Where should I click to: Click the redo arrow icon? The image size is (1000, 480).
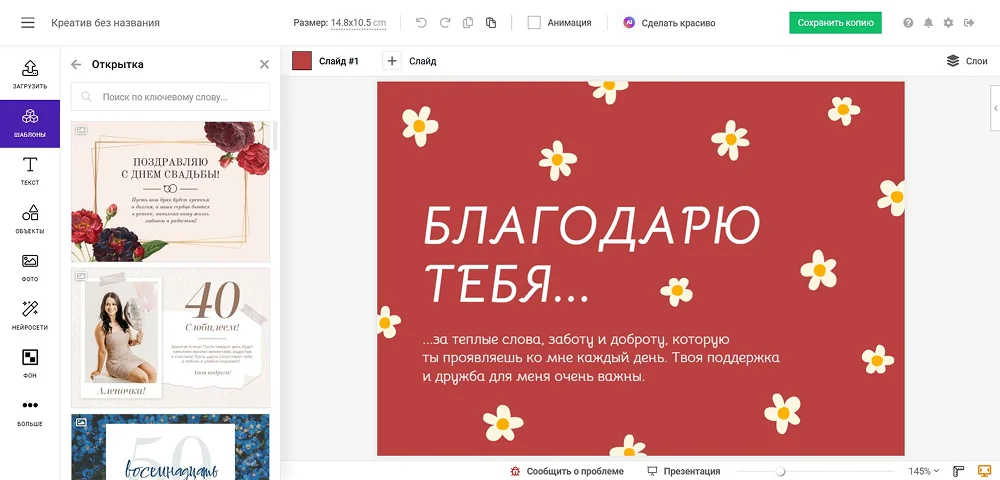[444, 23]
